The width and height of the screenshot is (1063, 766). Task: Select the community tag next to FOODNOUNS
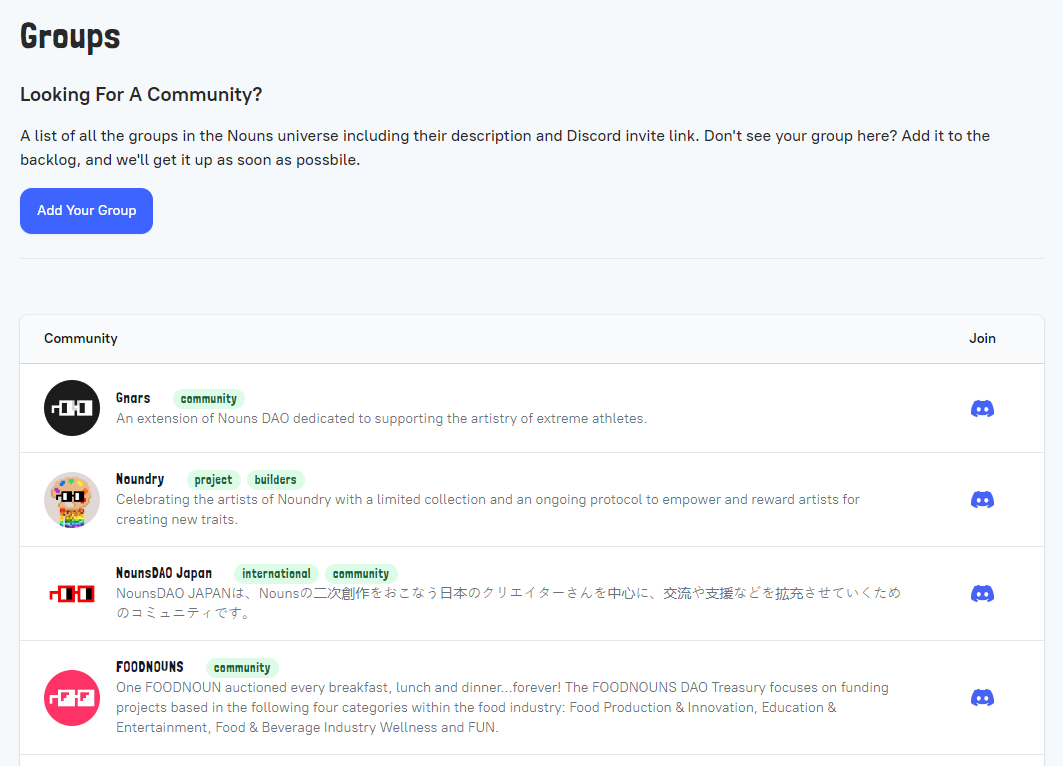242,668
